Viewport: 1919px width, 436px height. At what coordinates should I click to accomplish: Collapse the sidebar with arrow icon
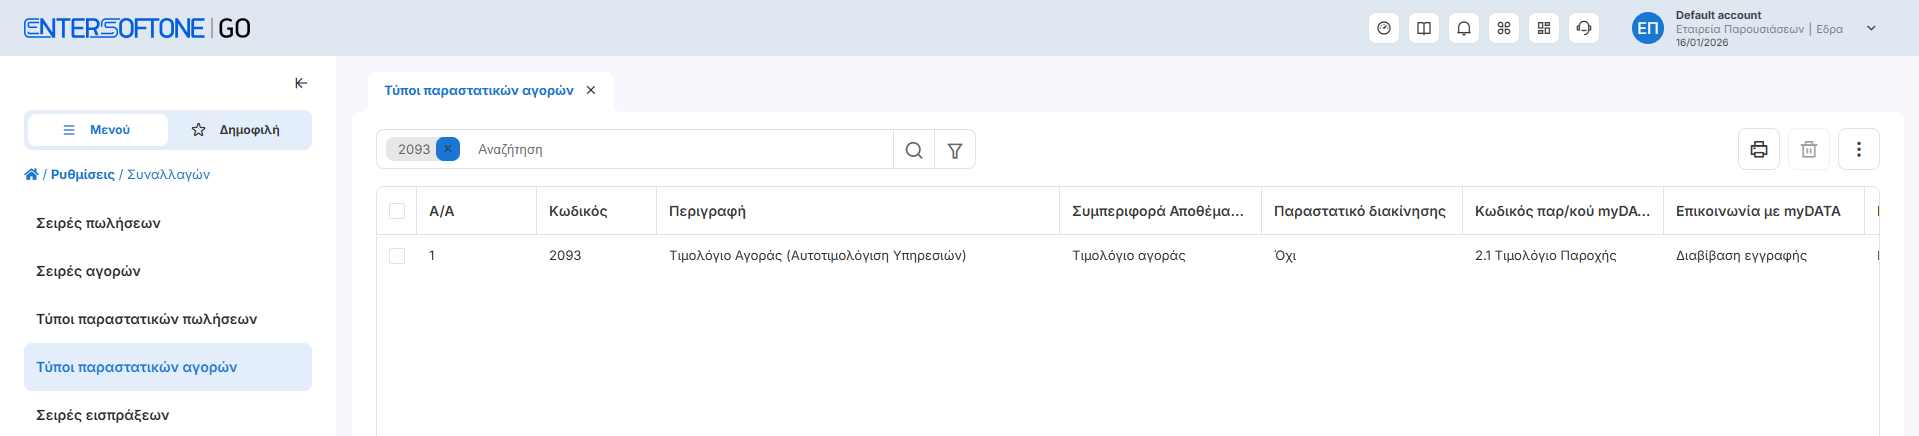(x=301, y=83)
